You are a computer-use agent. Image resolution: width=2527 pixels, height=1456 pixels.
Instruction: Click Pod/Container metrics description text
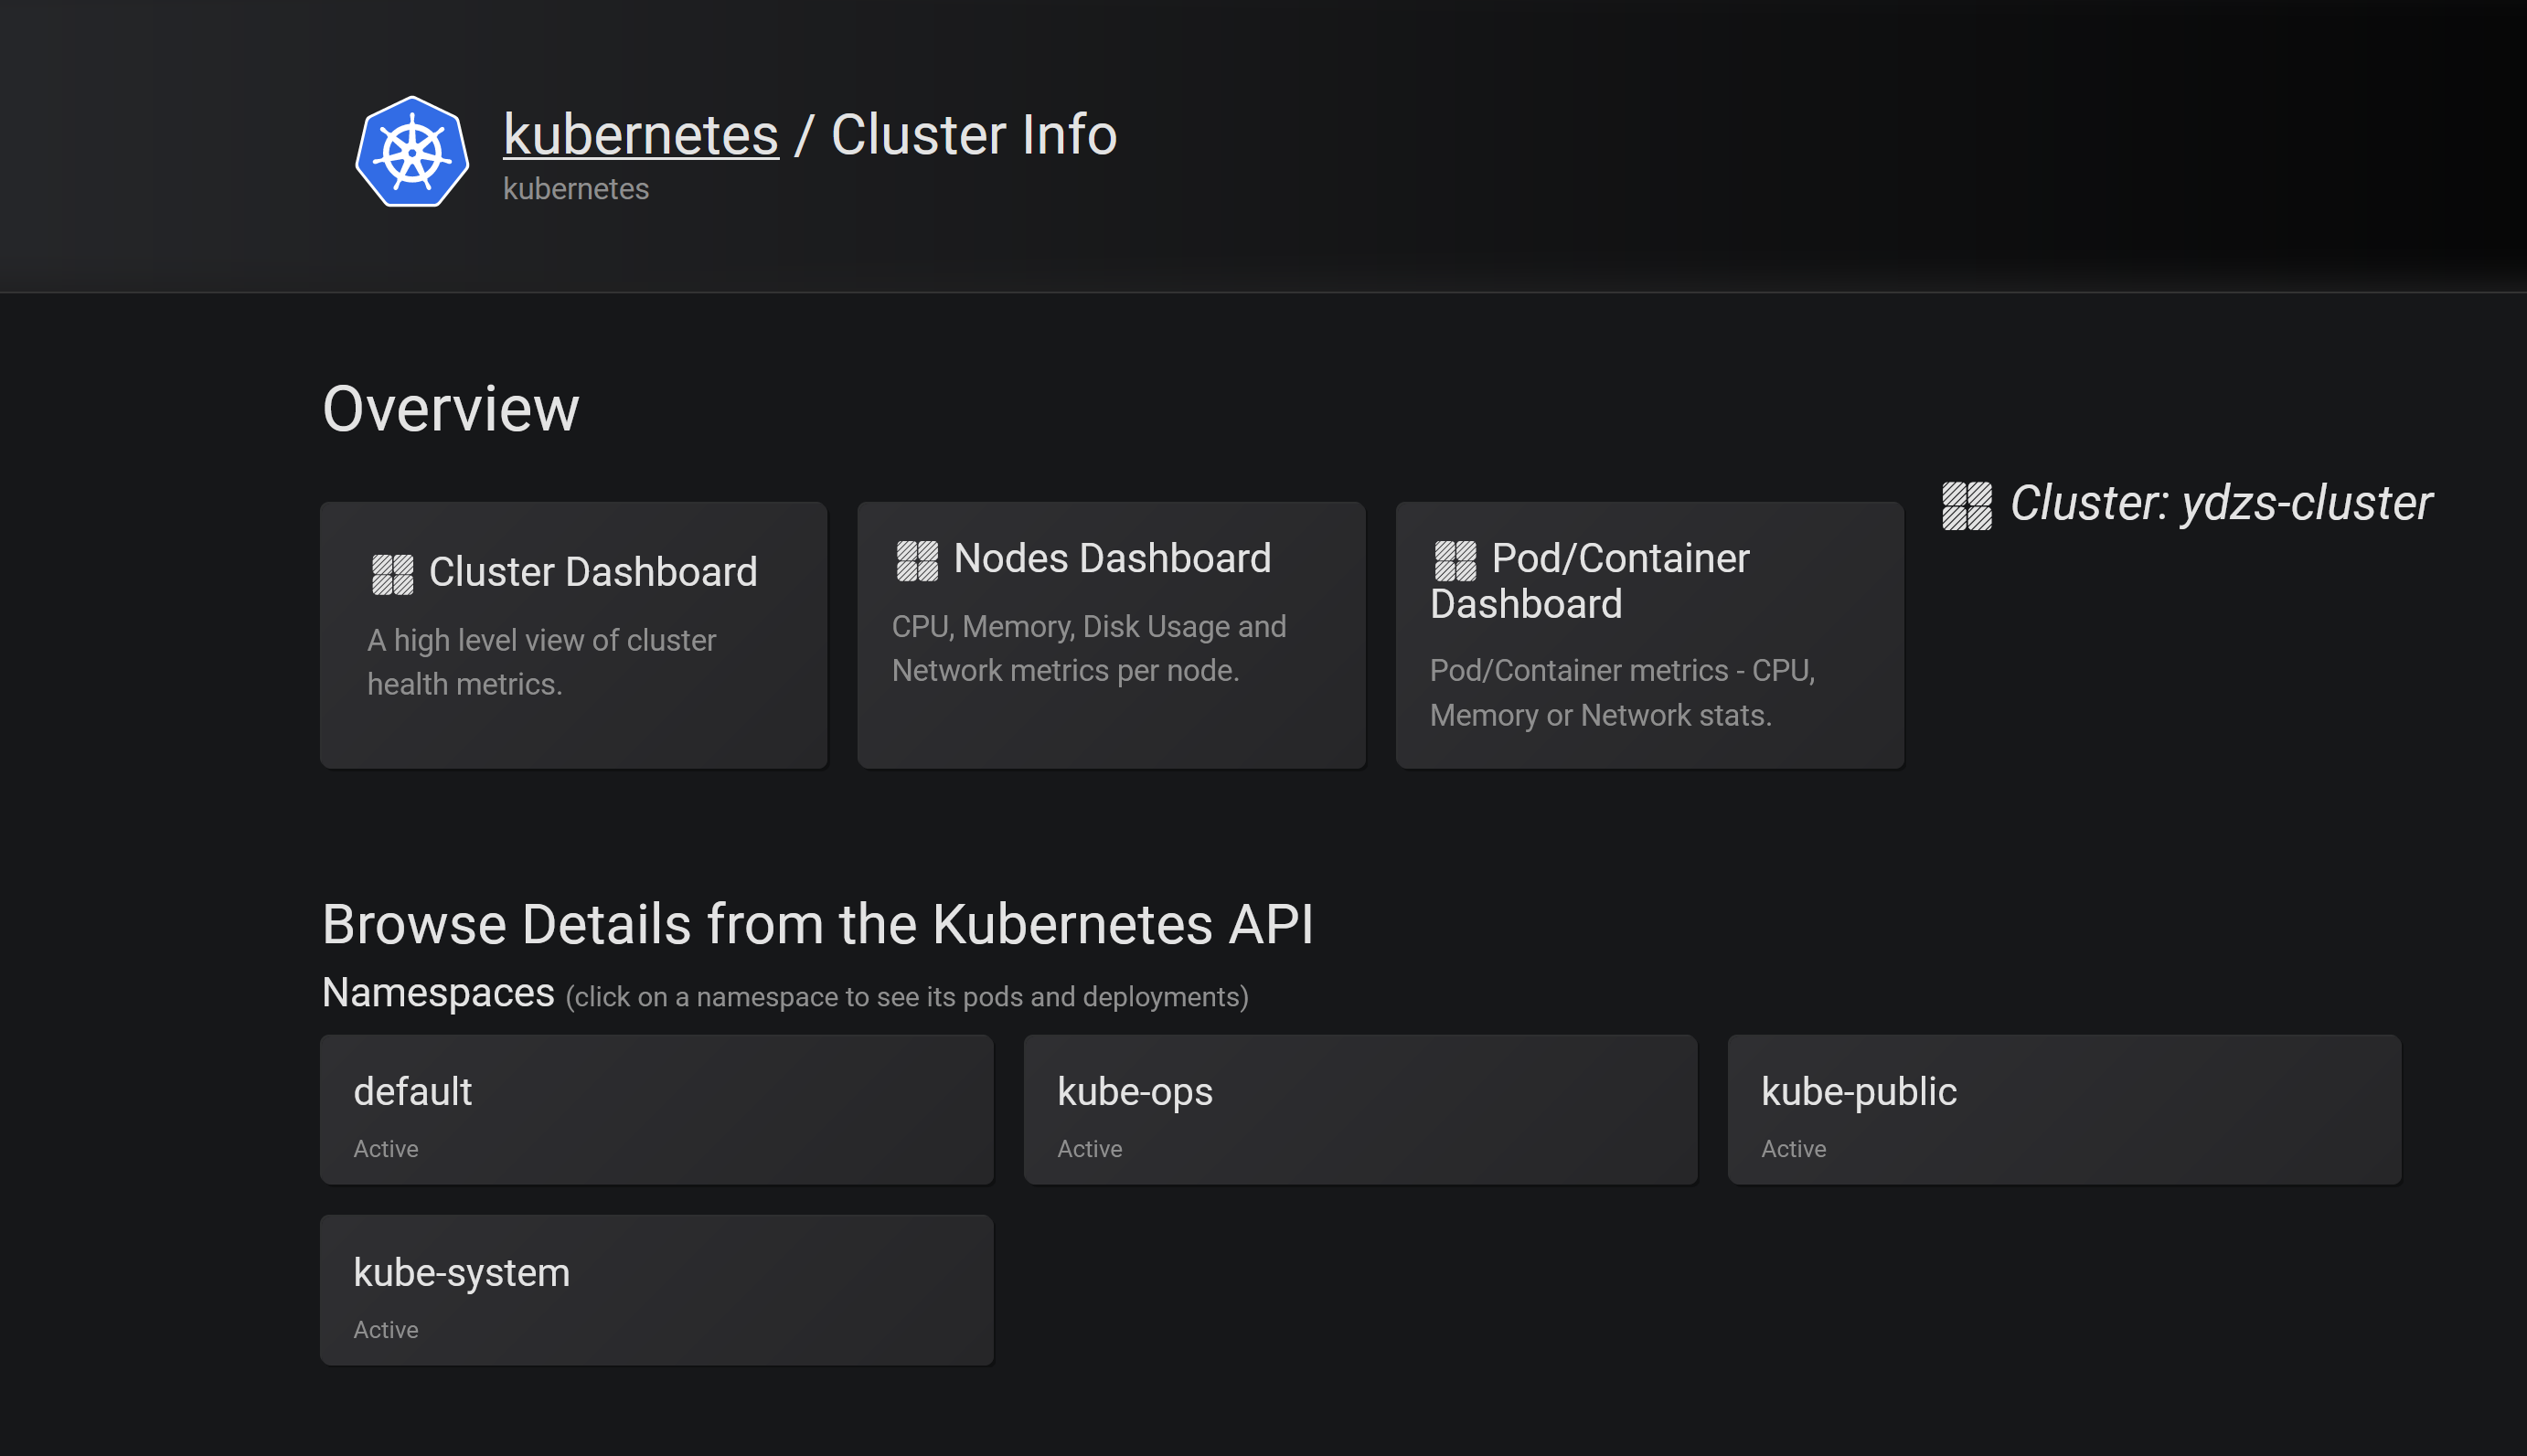coord(1621,692)
